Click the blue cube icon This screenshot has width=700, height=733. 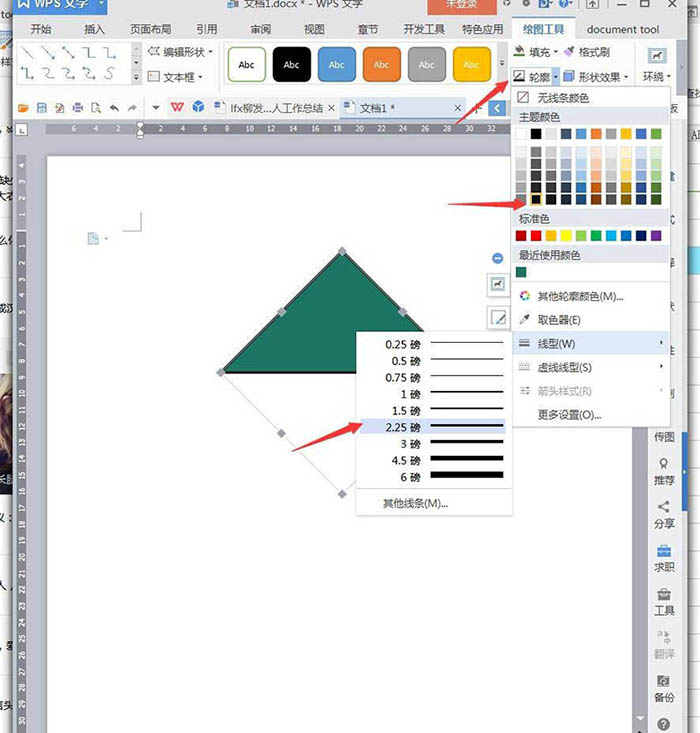pyautogui.click(x=198, y=107)
